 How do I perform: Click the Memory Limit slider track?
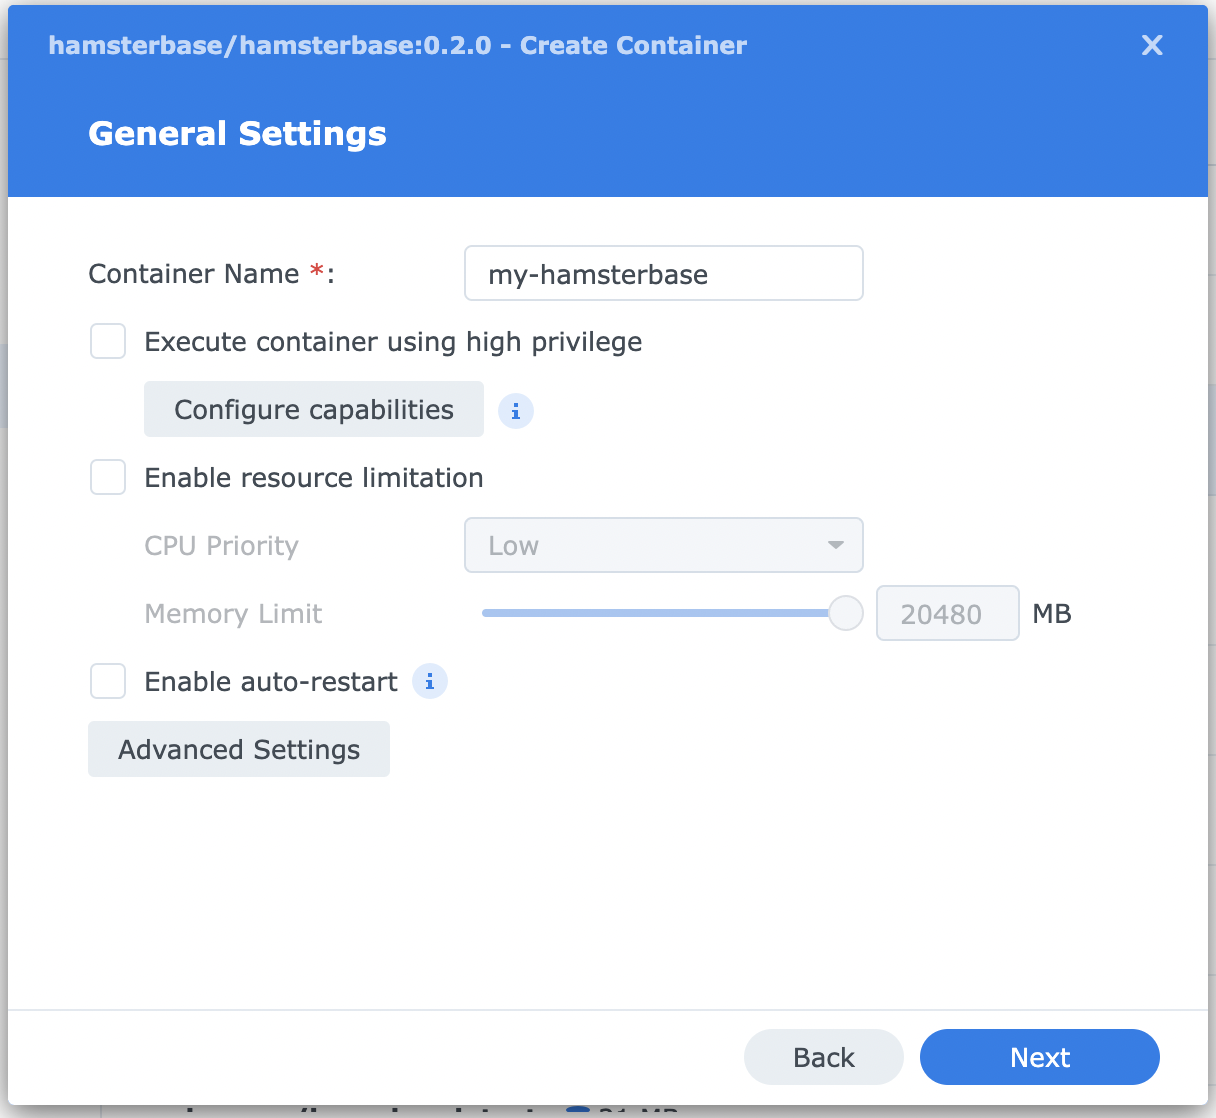[650, 613]
